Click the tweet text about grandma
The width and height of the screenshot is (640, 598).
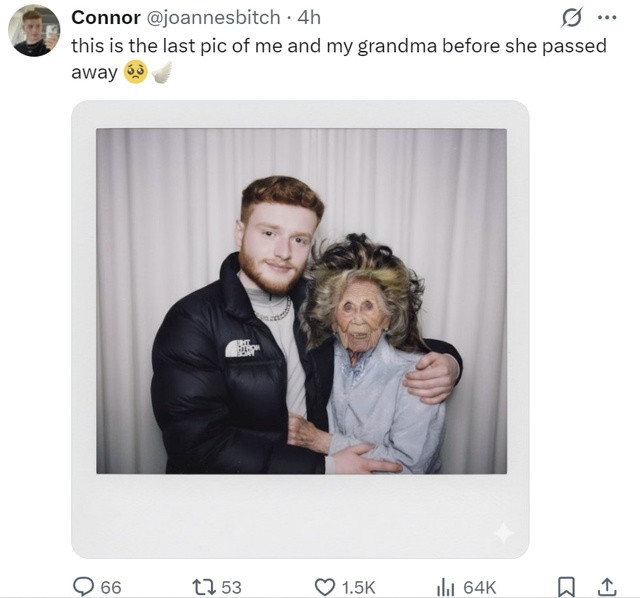pyautogui.click(x=339, y=59)
